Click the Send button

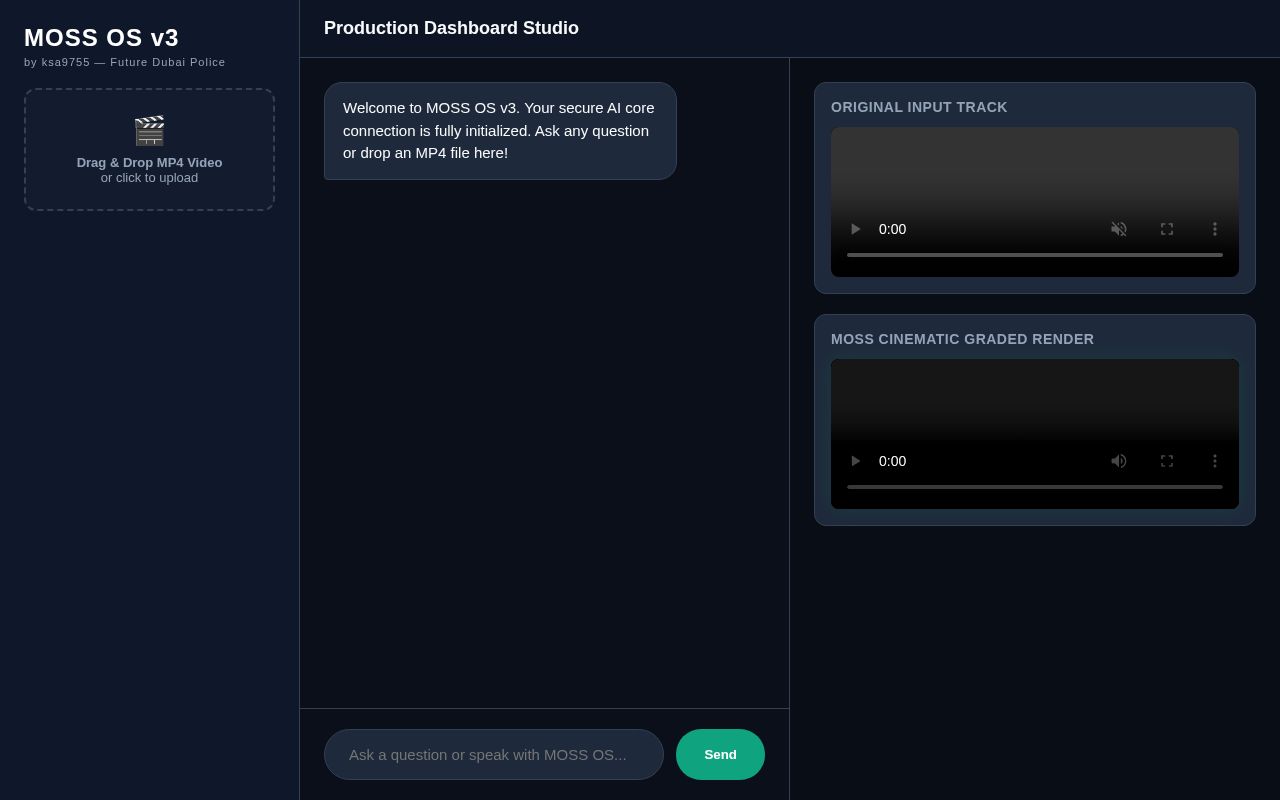tap(720, 754)
